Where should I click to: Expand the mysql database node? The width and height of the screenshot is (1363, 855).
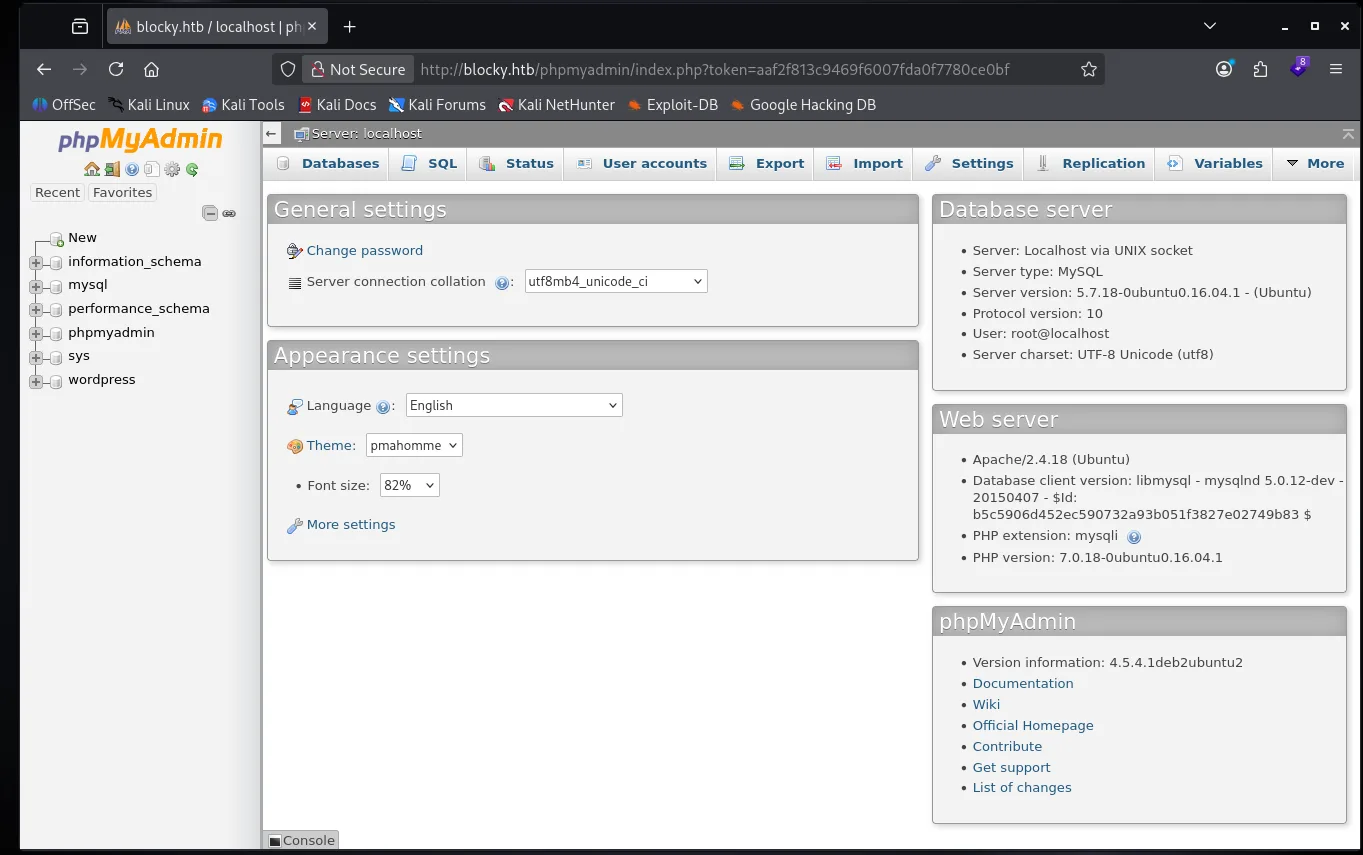[x=37, y=286]
